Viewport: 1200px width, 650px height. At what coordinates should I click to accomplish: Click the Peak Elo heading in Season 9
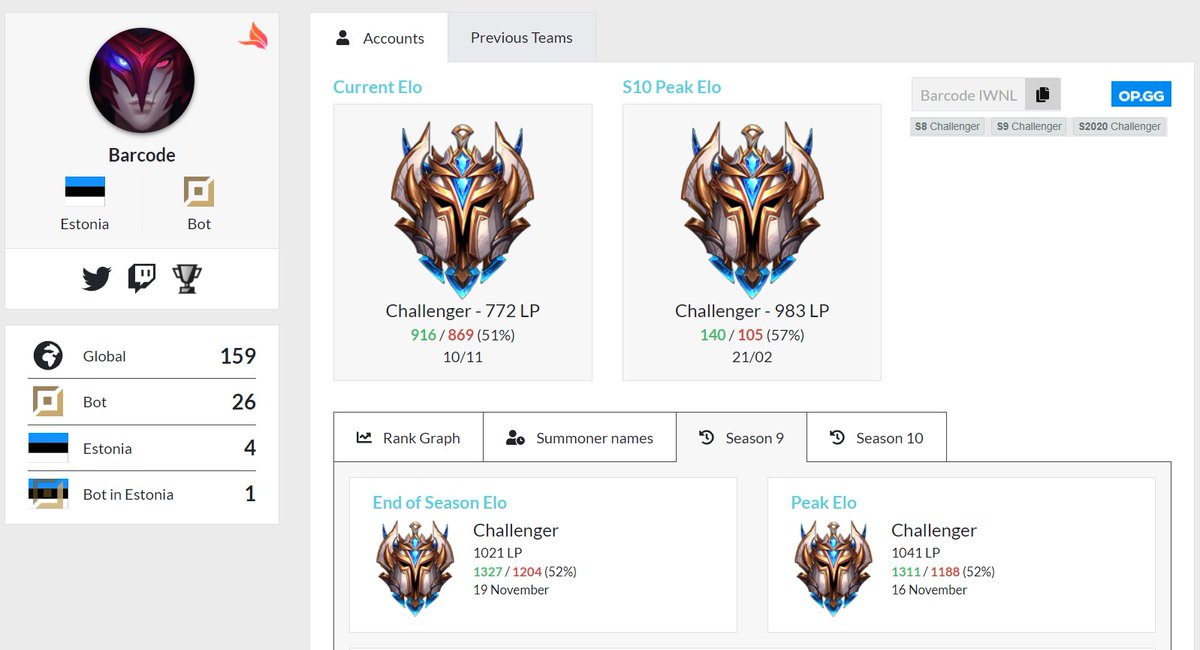click(x=824, y=502)
